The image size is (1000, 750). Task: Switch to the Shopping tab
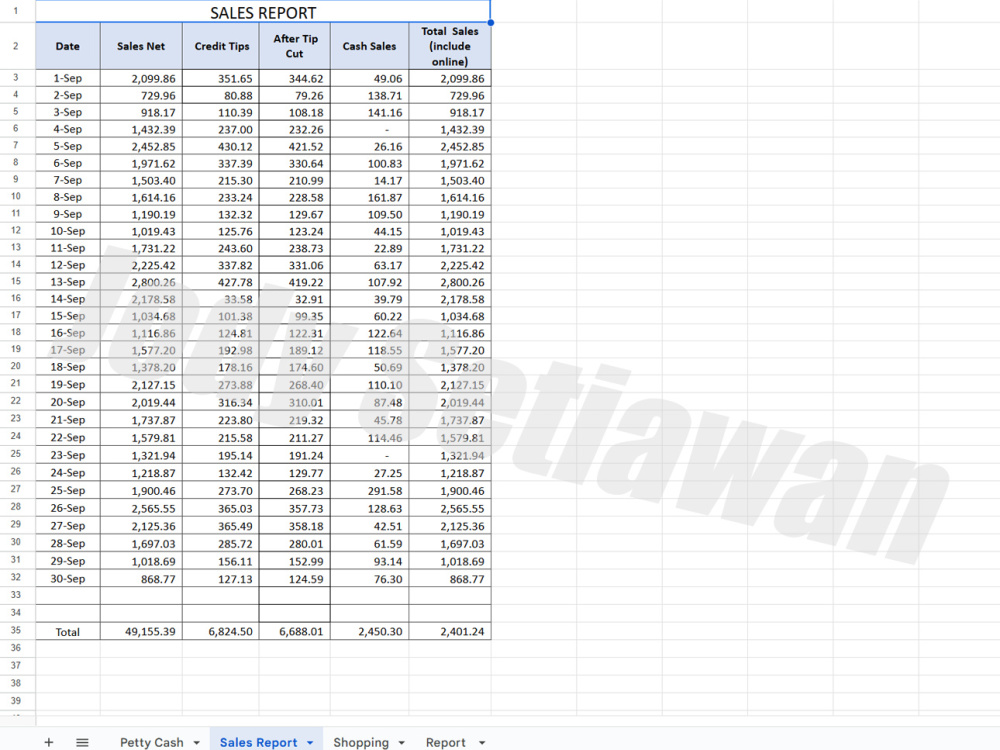coord(361,742)
